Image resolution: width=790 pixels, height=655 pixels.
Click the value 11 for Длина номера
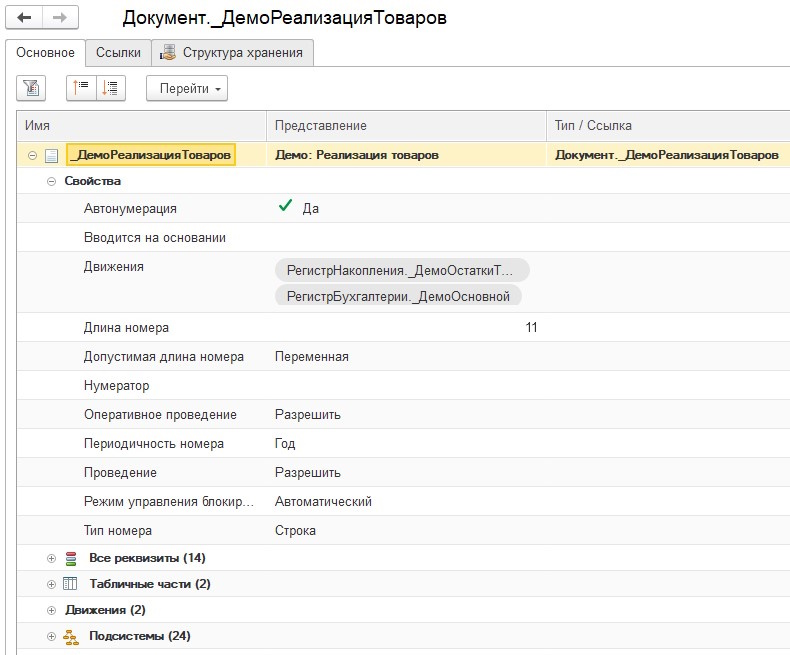tap(531, 328)
